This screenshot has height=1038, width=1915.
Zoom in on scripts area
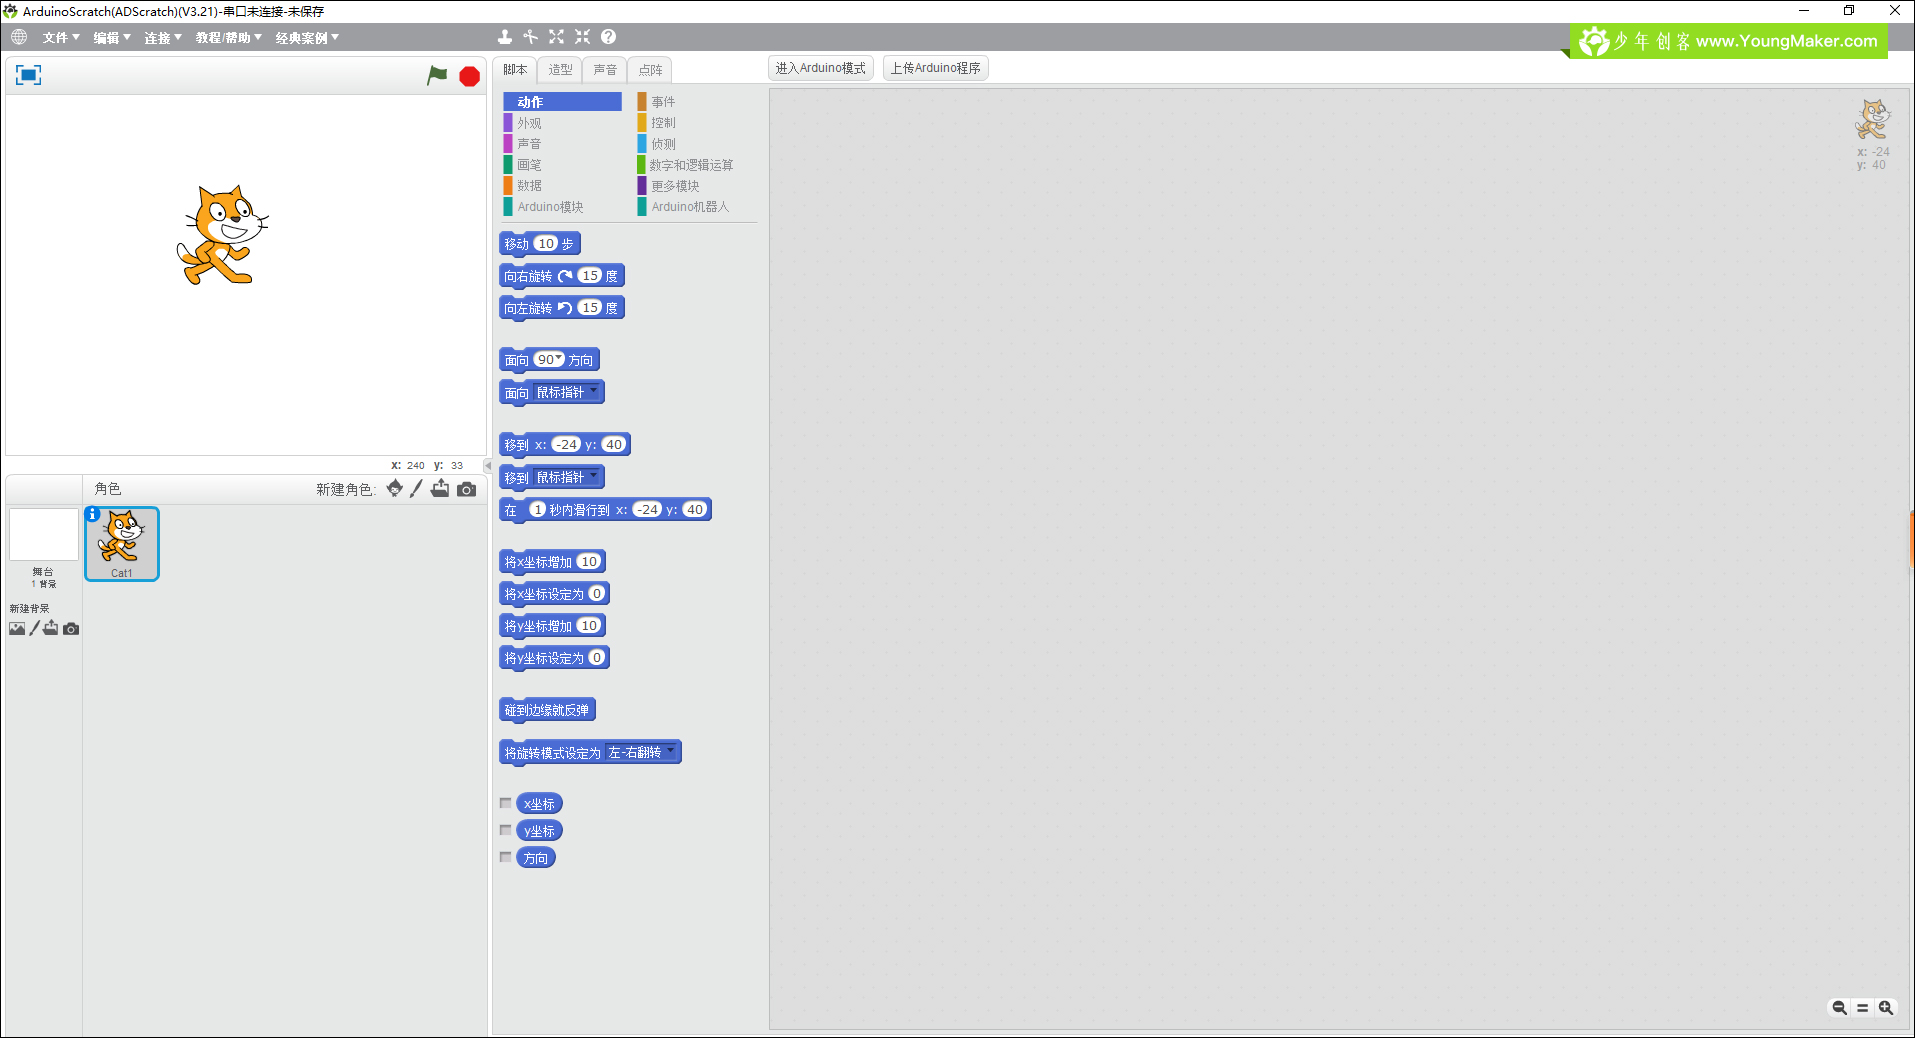[x=1886, y=1008]
